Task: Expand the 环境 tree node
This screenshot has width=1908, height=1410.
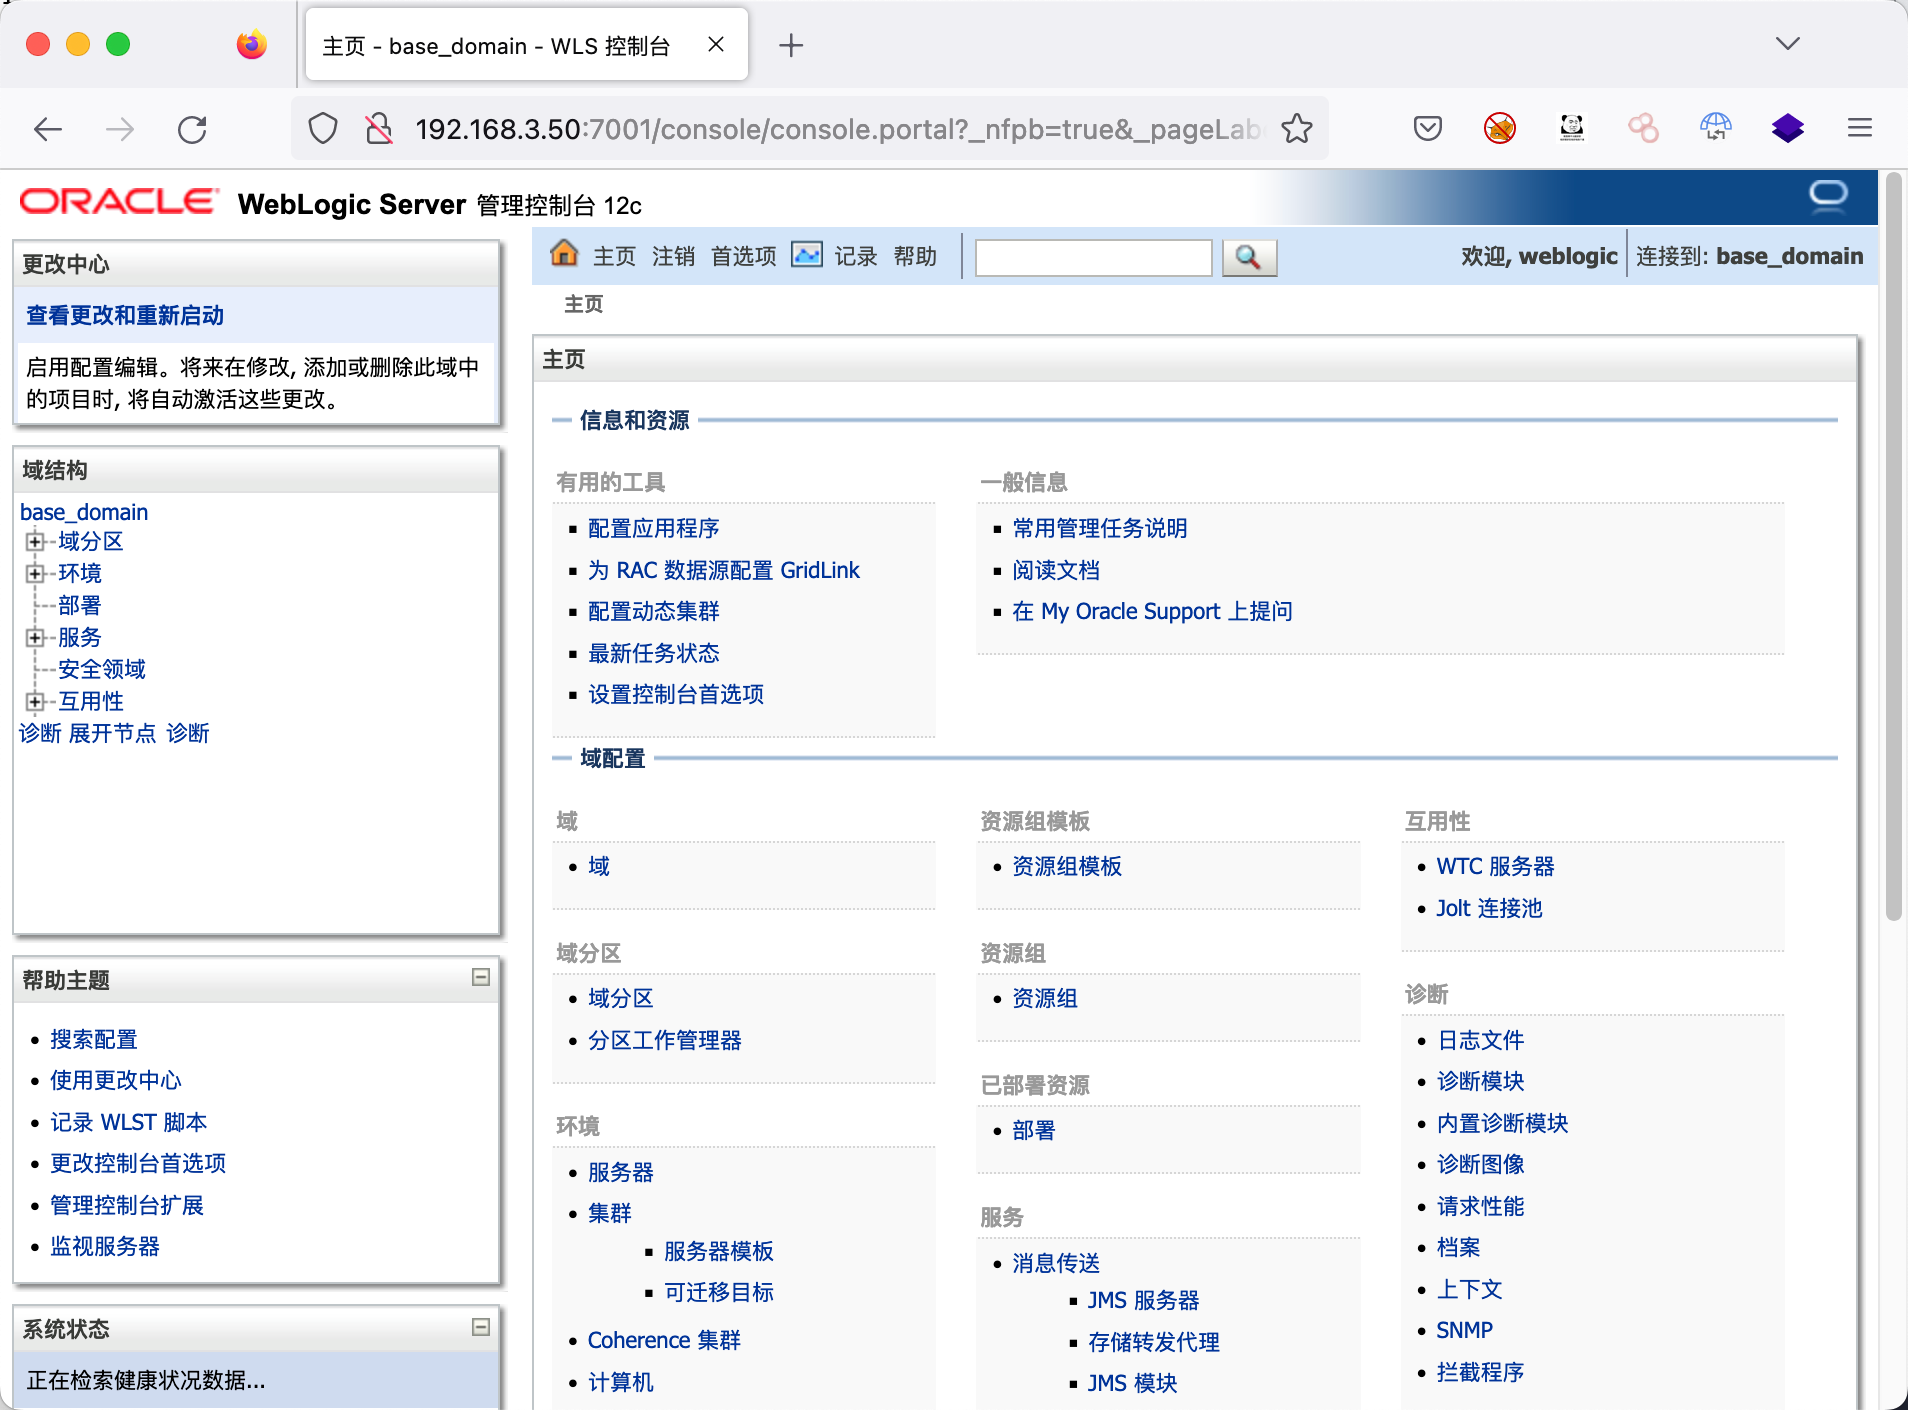Action: pyautogui.click(x=35, y=574)
